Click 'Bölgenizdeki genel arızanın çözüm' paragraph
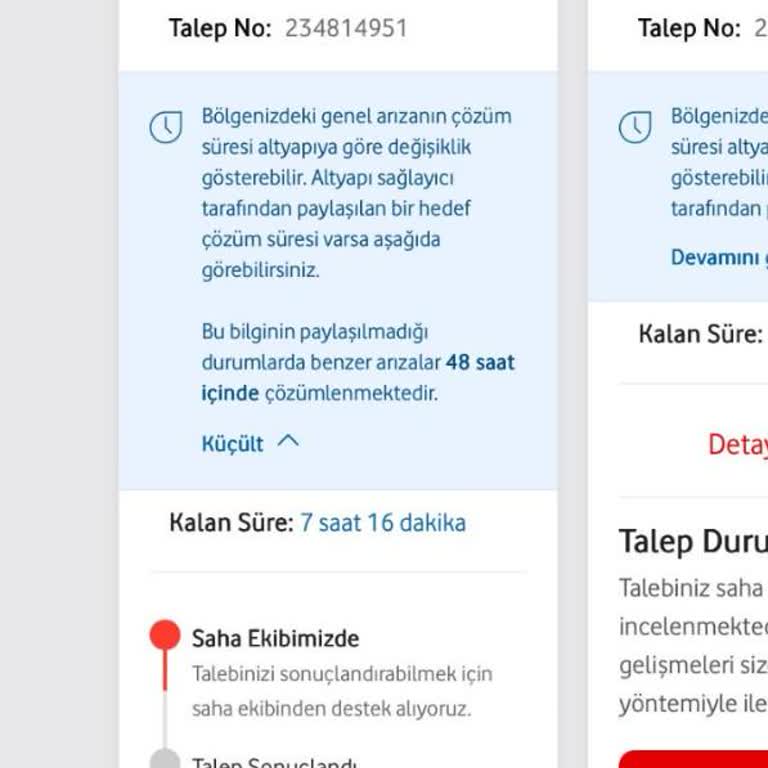Viewport: 768px width, 768px height. 357,193
